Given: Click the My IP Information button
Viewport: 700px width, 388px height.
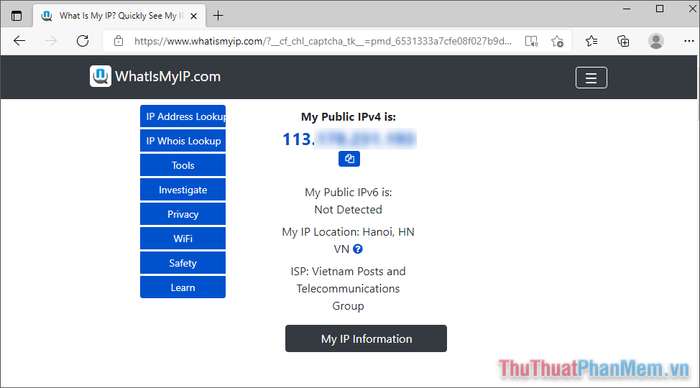Looking at the screenshot, I should pos(366,338).
